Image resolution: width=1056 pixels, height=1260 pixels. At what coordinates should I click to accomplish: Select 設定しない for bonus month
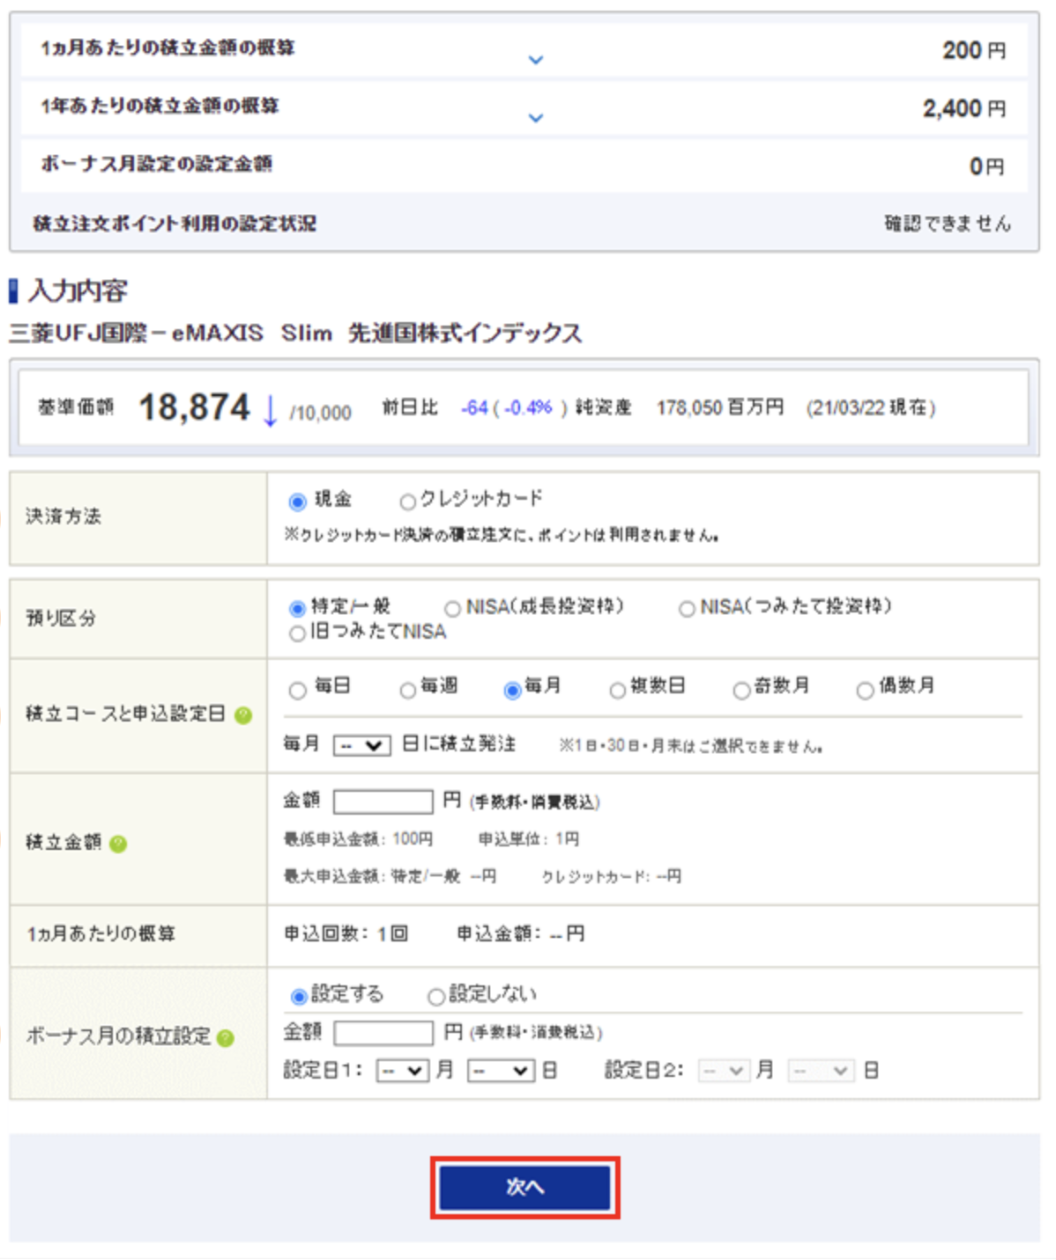tap(436, 996)
